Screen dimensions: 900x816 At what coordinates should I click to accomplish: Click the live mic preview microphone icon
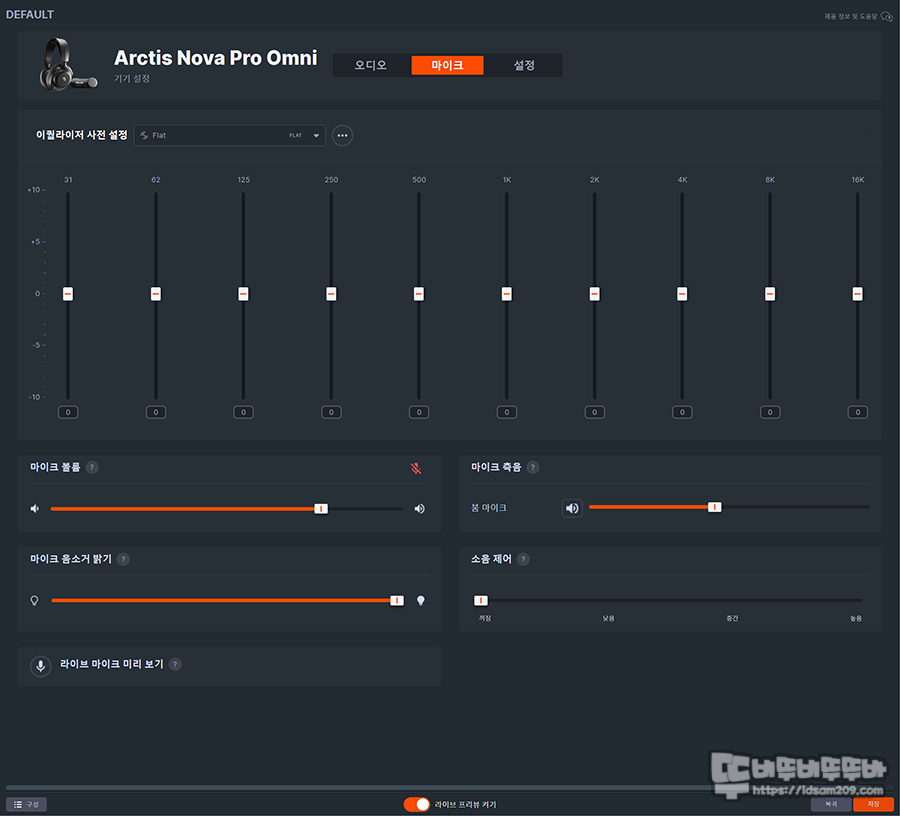pyautogui.click(x=41, y=666)
